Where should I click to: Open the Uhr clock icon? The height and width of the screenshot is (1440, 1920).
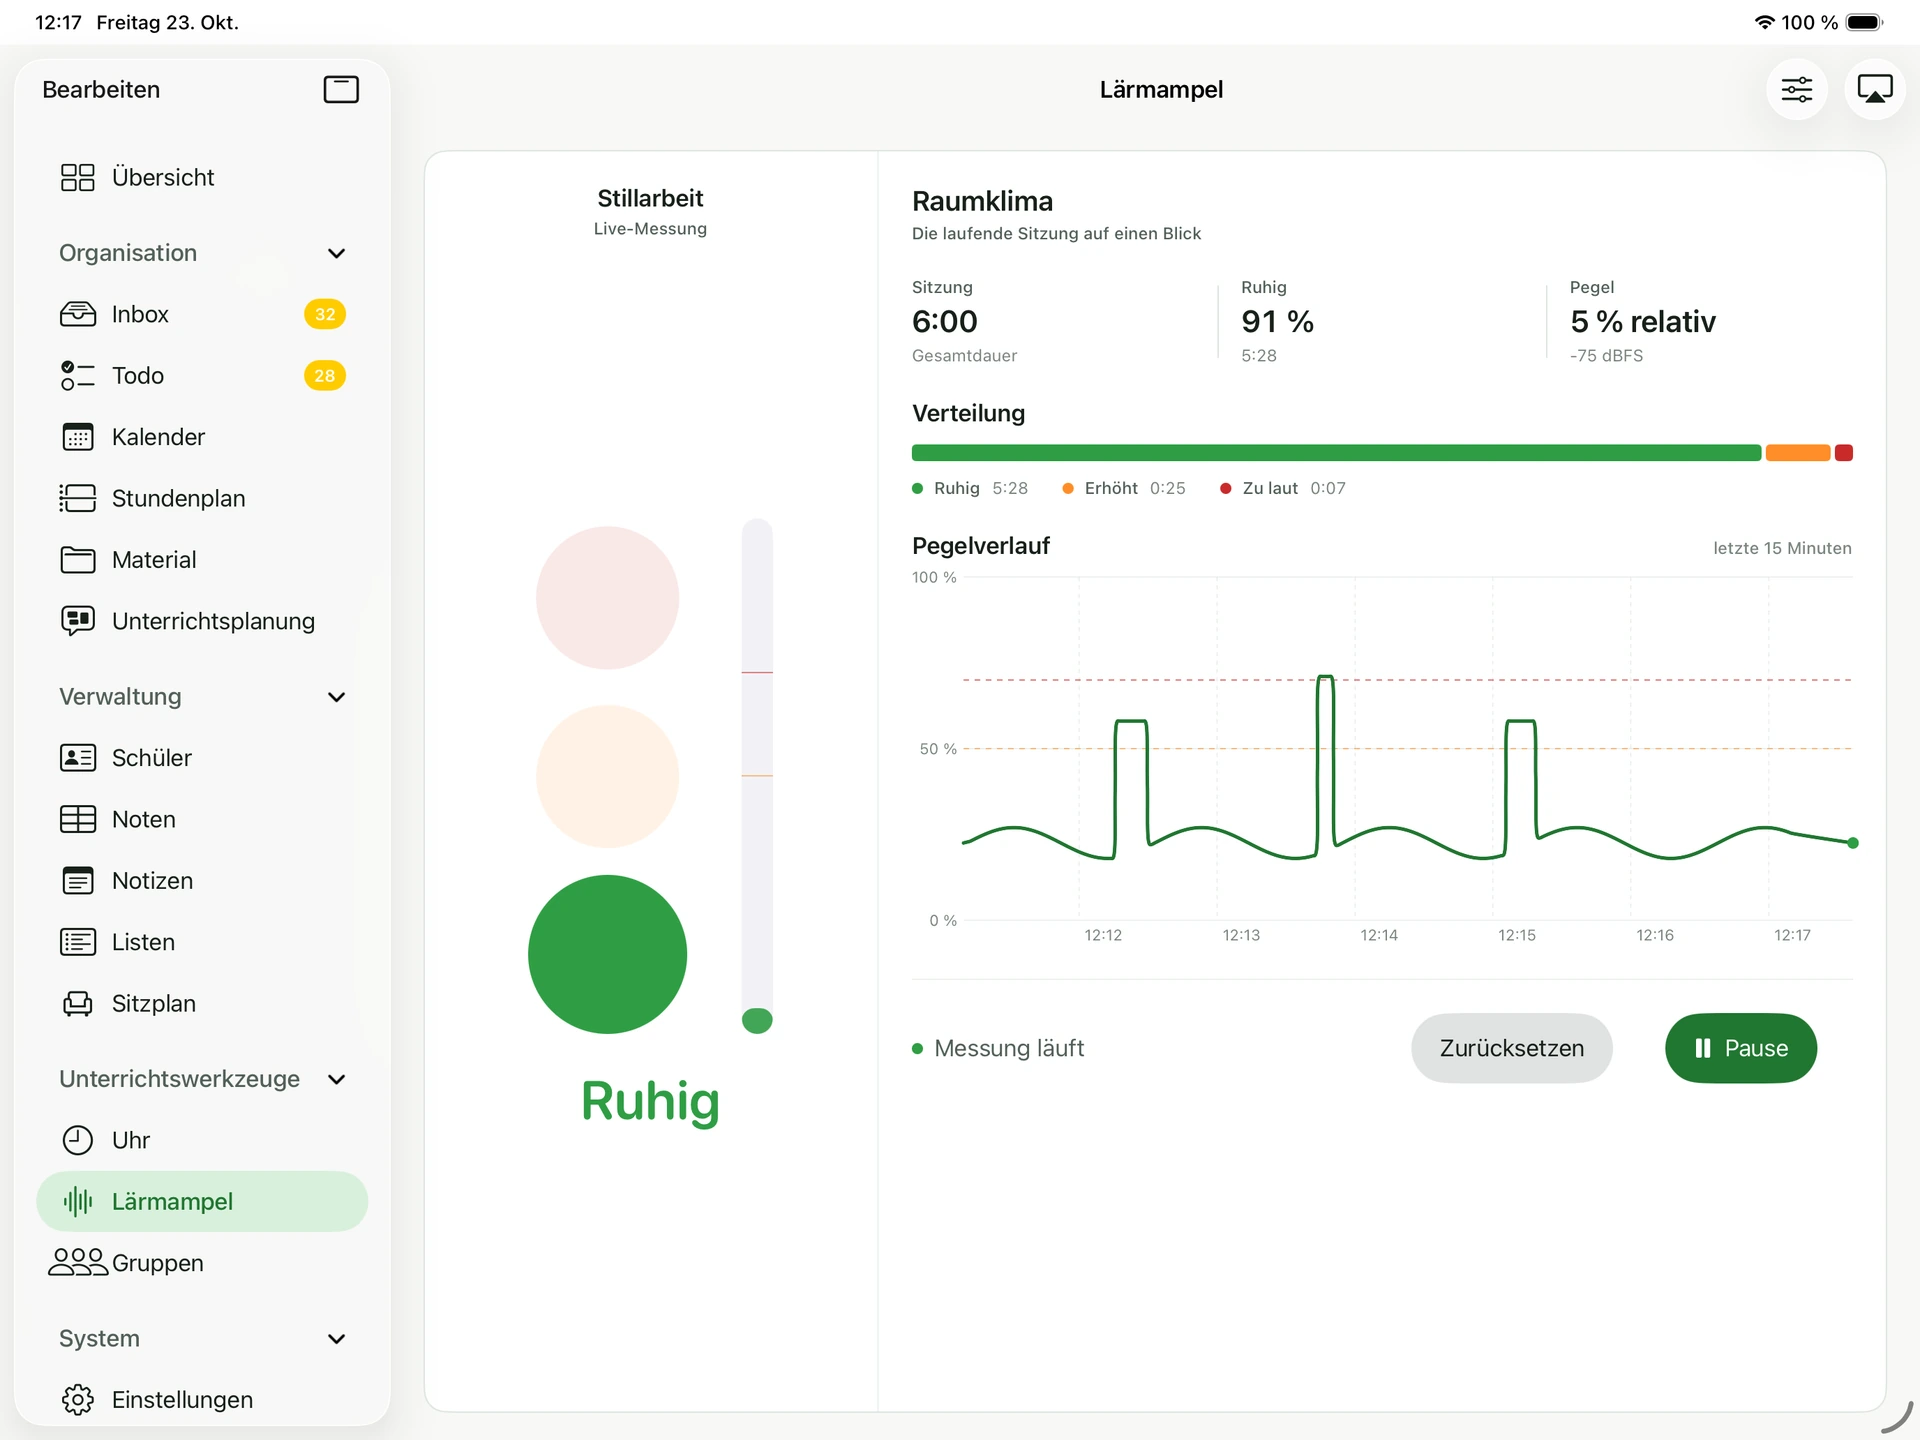[x=78, y=1140]
